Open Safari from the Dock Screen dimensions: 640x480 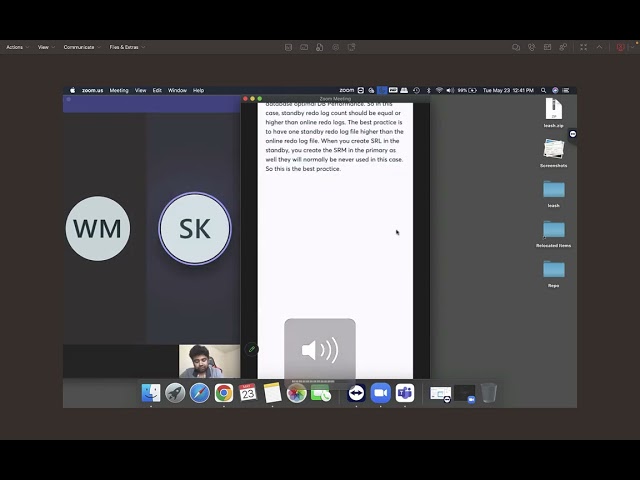point(200,393)
